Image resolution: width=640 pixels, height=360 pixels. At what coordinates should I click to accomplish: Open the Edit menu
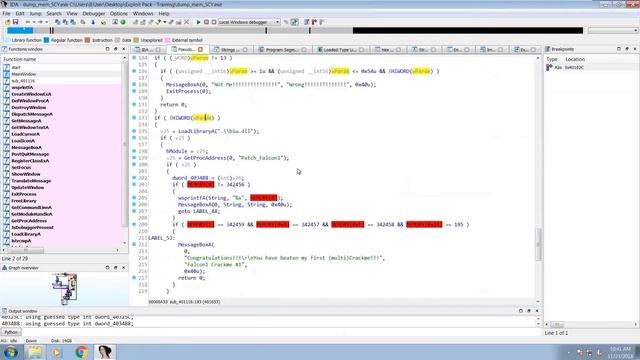point(20,13)
